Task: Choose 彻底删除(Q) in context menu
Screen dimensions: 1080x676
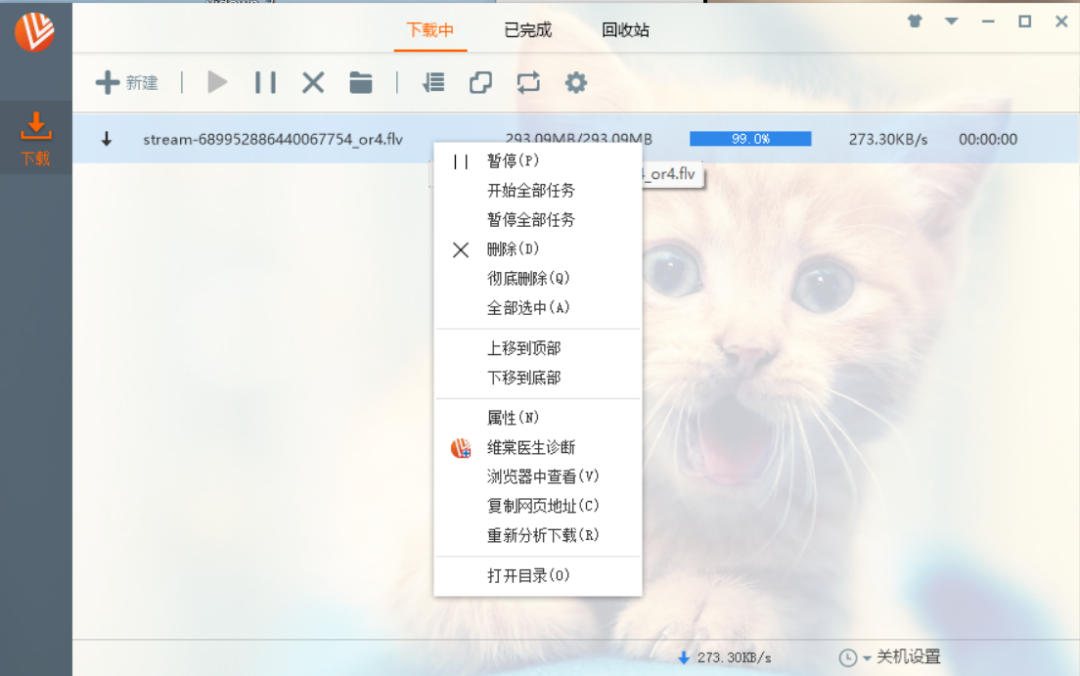Action: tap(538, 278)
